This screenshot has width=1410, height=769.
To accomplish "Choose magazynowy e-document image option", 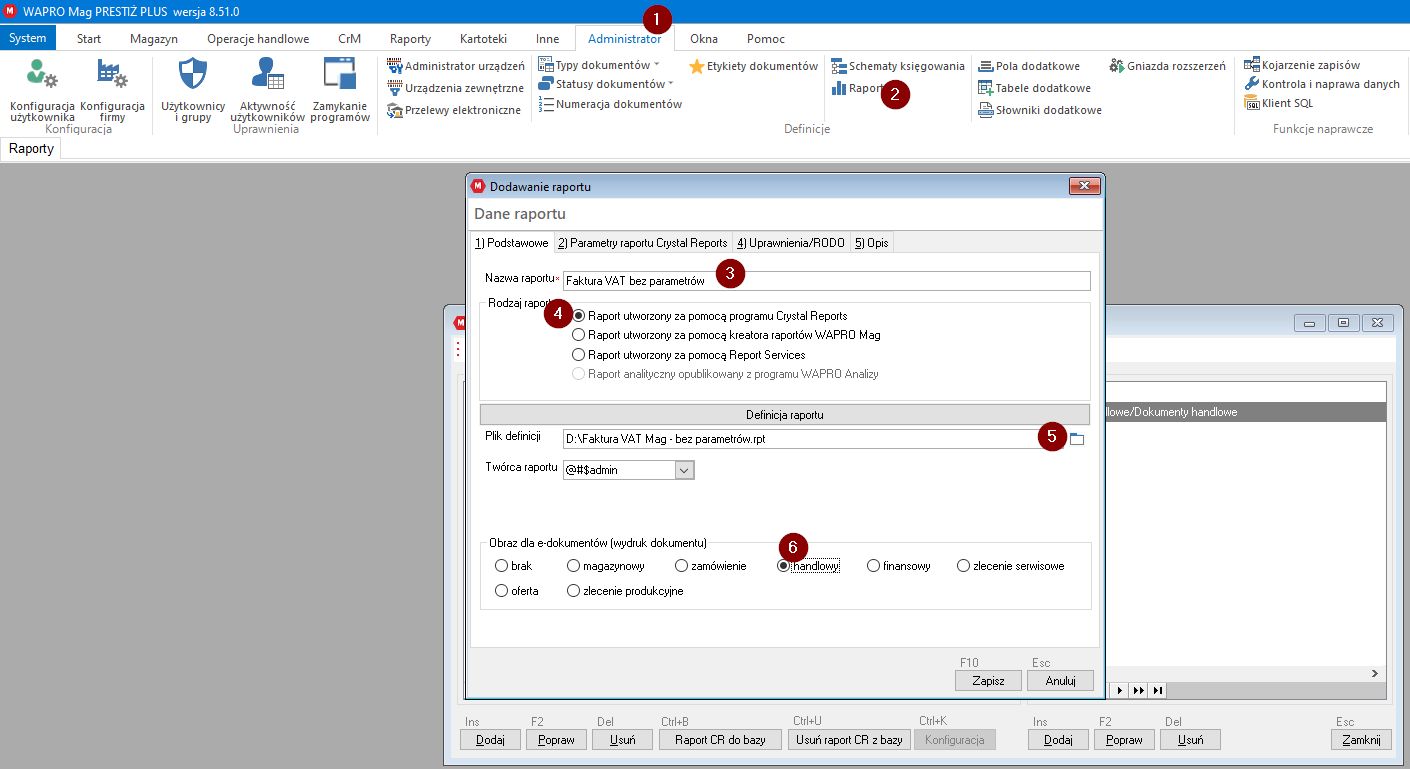I will 574,566.
